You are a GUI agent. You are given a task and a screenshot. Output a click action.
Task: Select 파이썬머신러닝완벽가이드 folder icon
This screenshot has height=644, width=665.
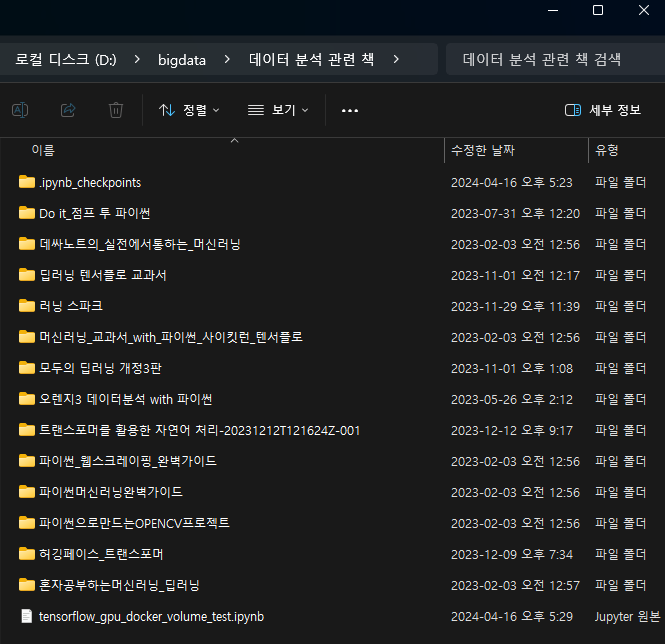click(27, 492)
